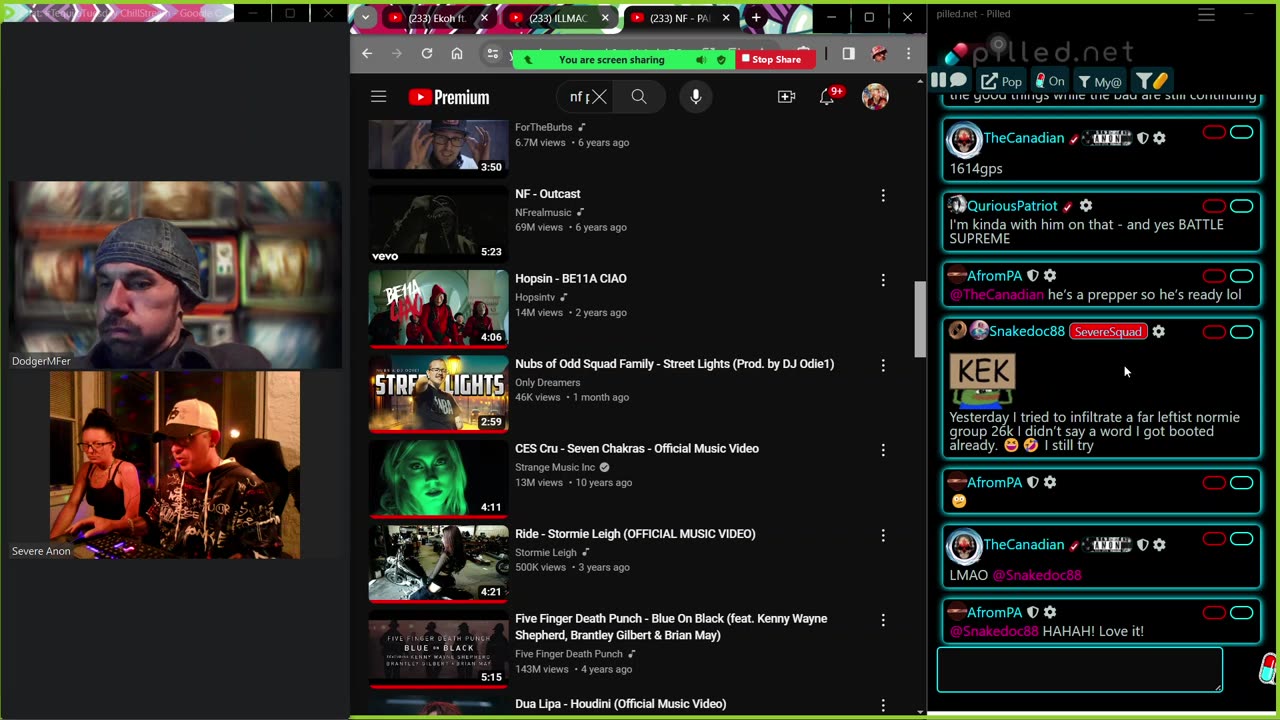The image size is (1280, 720).
Task: Open options for Five Finger Death Punch video
Action: 883,621
